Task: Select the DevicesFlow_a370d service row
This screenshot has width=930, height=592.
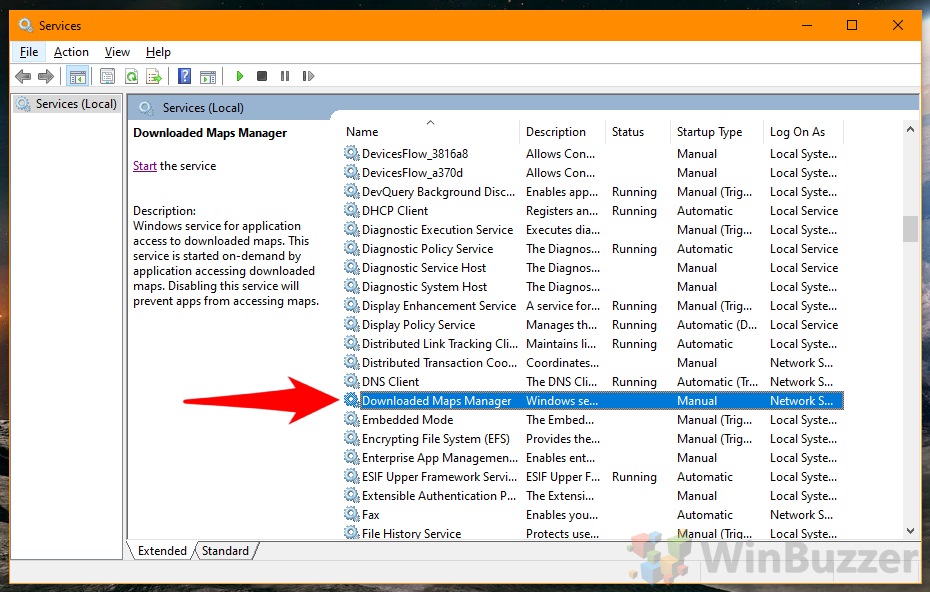Action: [x=593, y=173]
